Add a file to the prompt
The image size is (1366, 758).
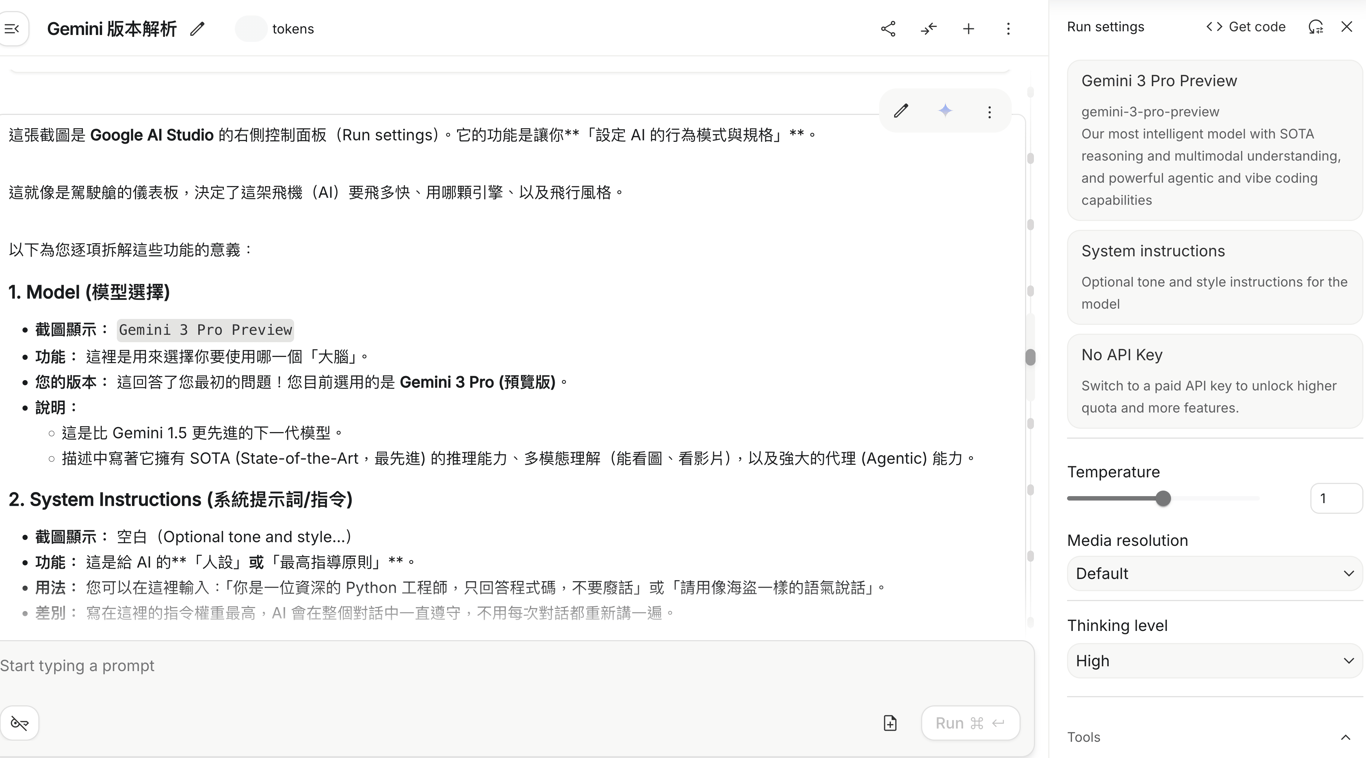[x=890, y=723]
